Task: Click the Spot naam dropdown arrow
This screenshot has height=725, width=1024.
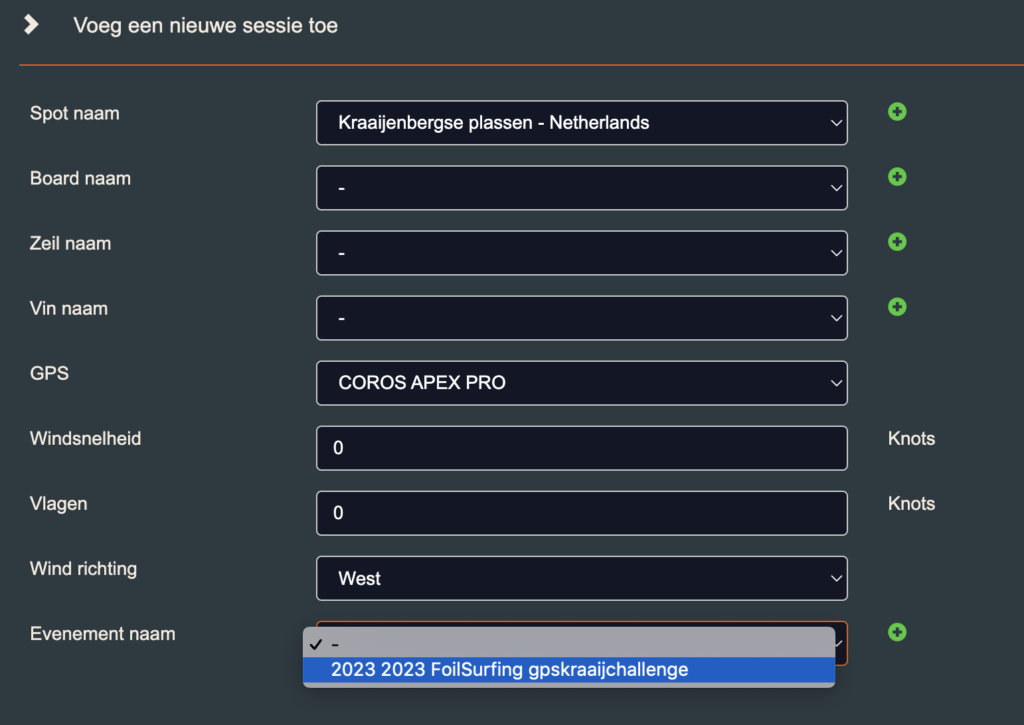Action: pyautogui.click(x=836, y=123)
